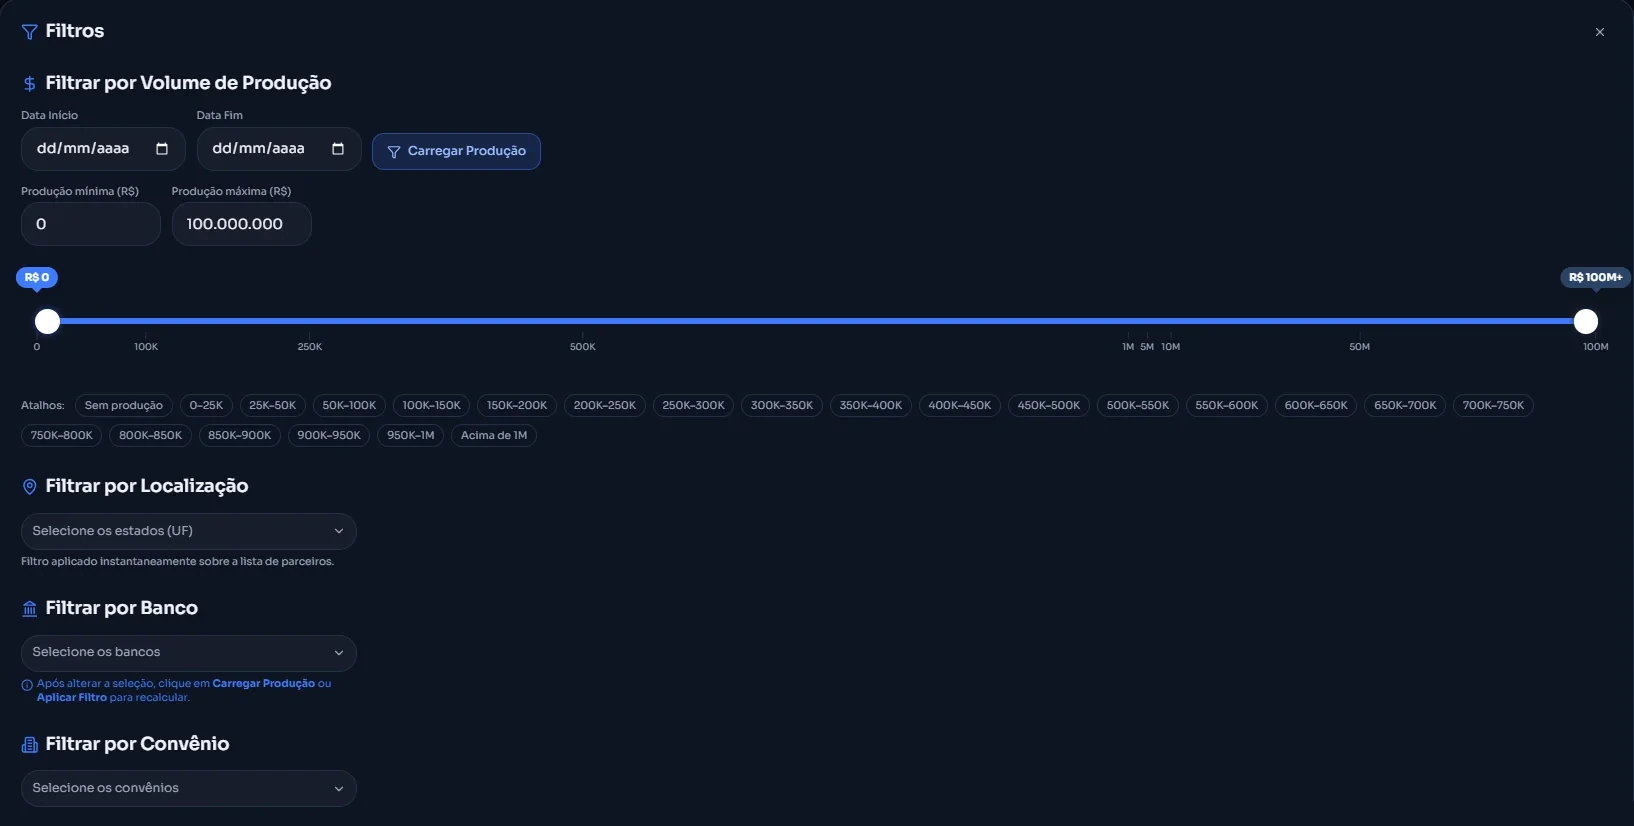Select the 350K-400K shortcut chip

tap(871, 405)
